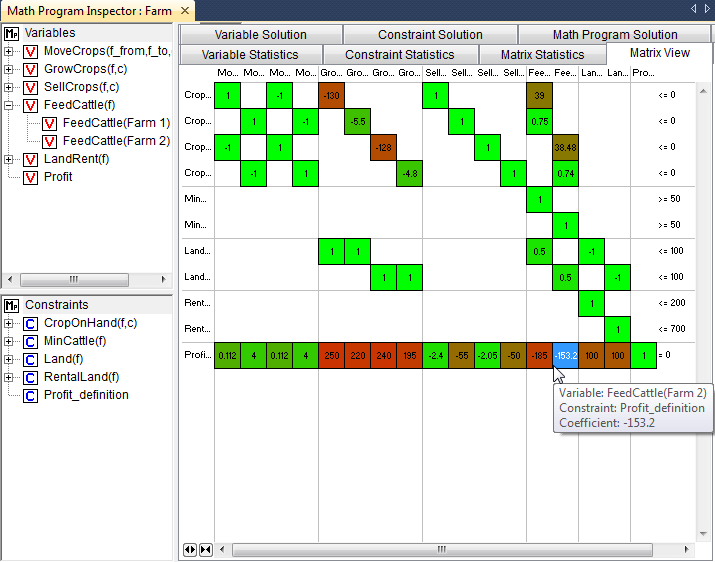Click the Profit_definition constraint C icon
The width and height of the screenshot is (715, 562).
30,395
